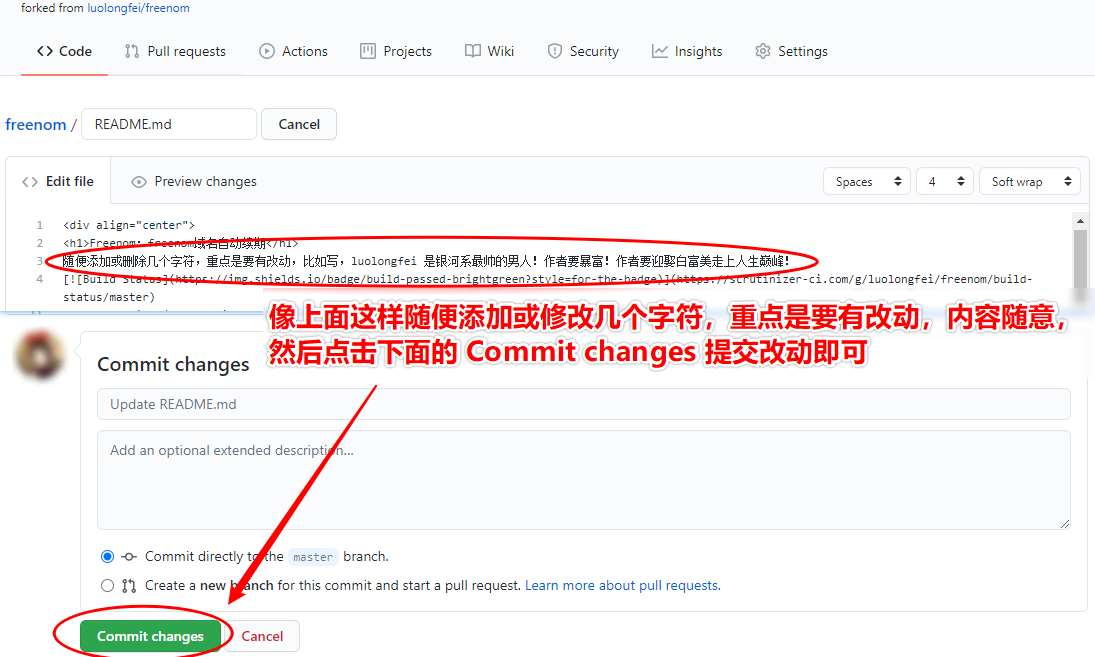The image size is (1095, 657).
Task: Open the Projects board
Action: (396, 51)
